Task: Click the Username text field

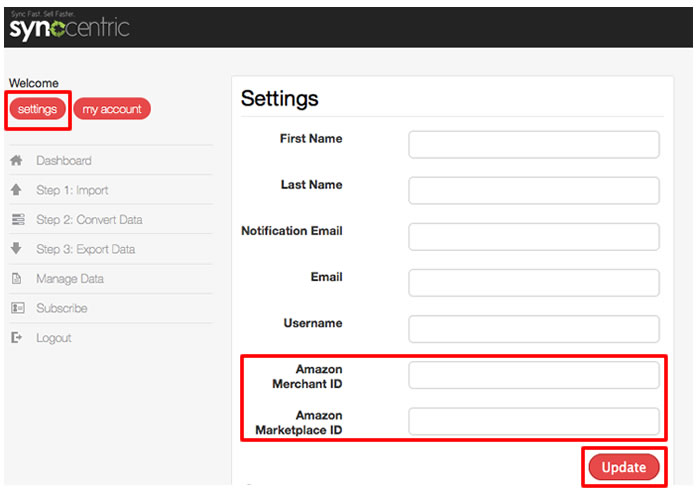Action: (534, 329)
